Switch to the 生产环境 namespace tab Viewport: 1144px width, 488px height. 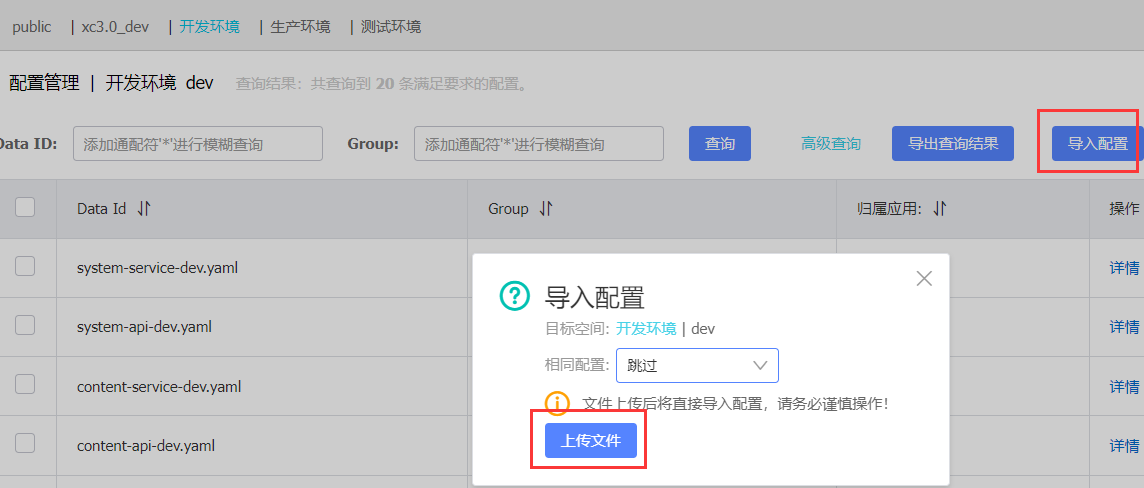[300, 27]
